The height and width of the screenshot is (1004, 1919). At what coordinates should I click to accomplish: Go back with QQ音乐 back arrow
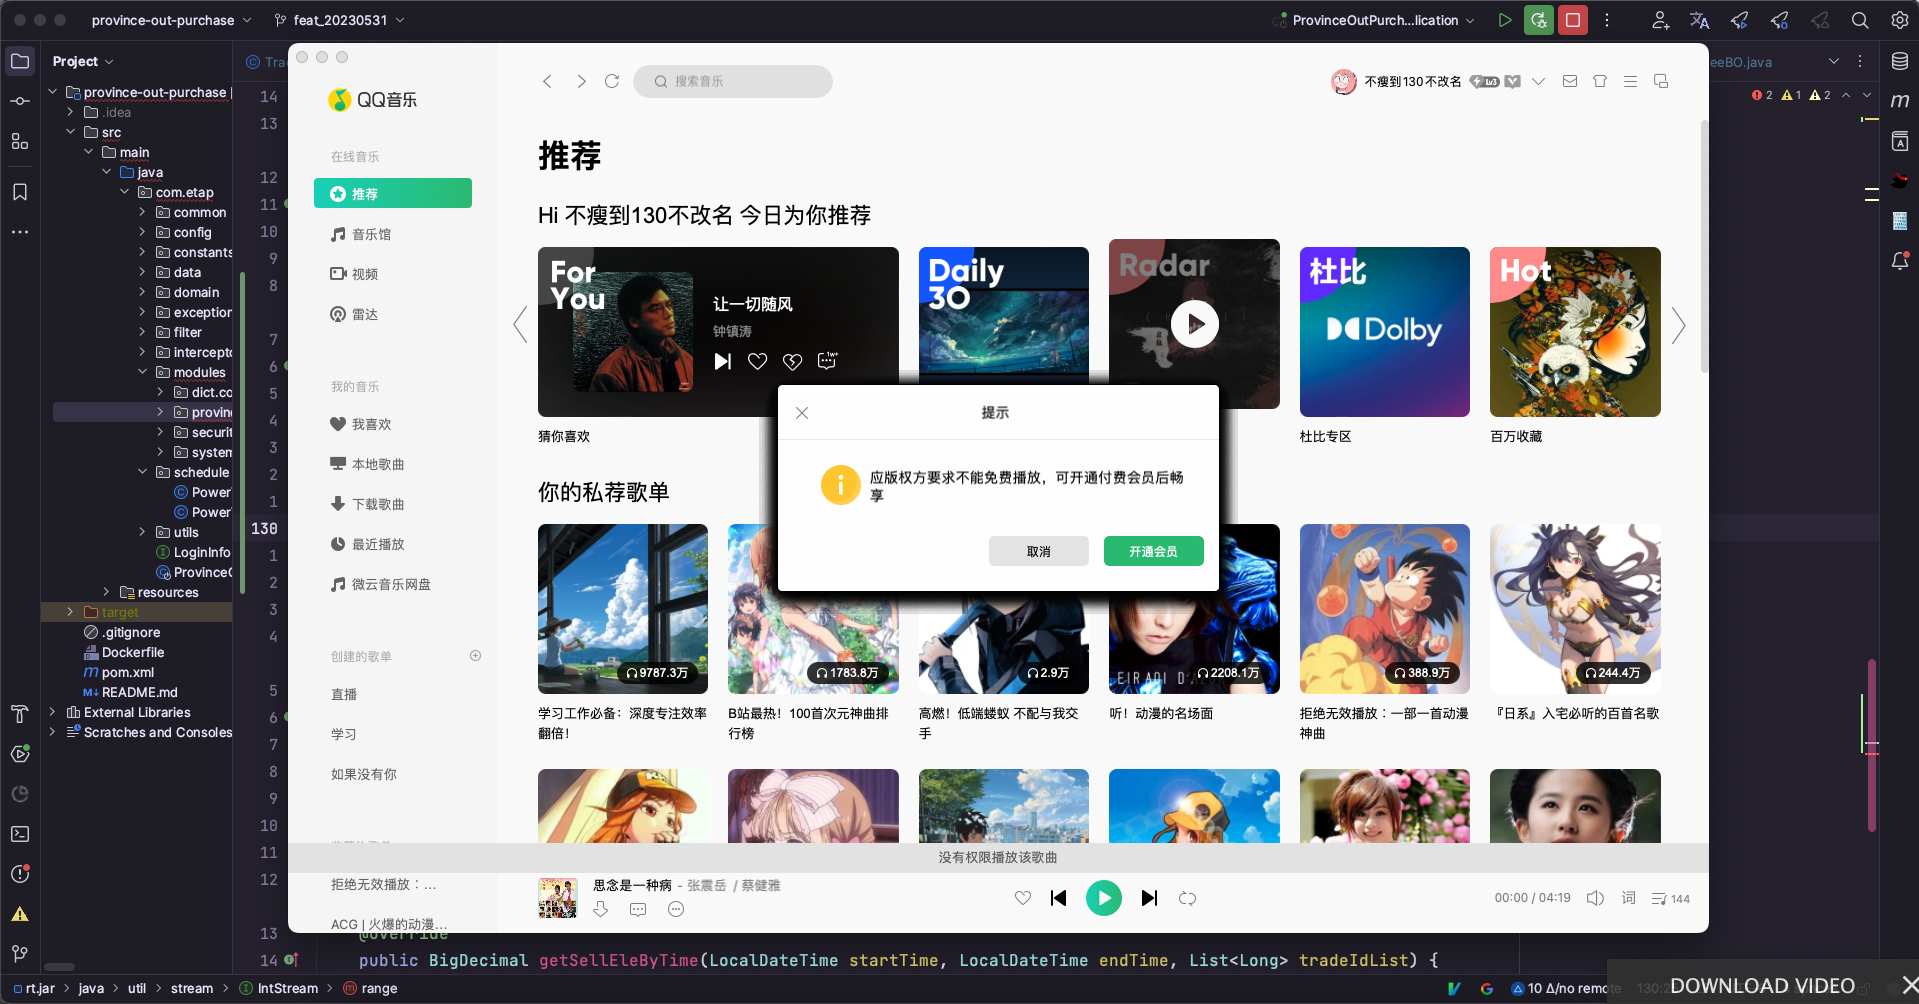tap(547, 81)
